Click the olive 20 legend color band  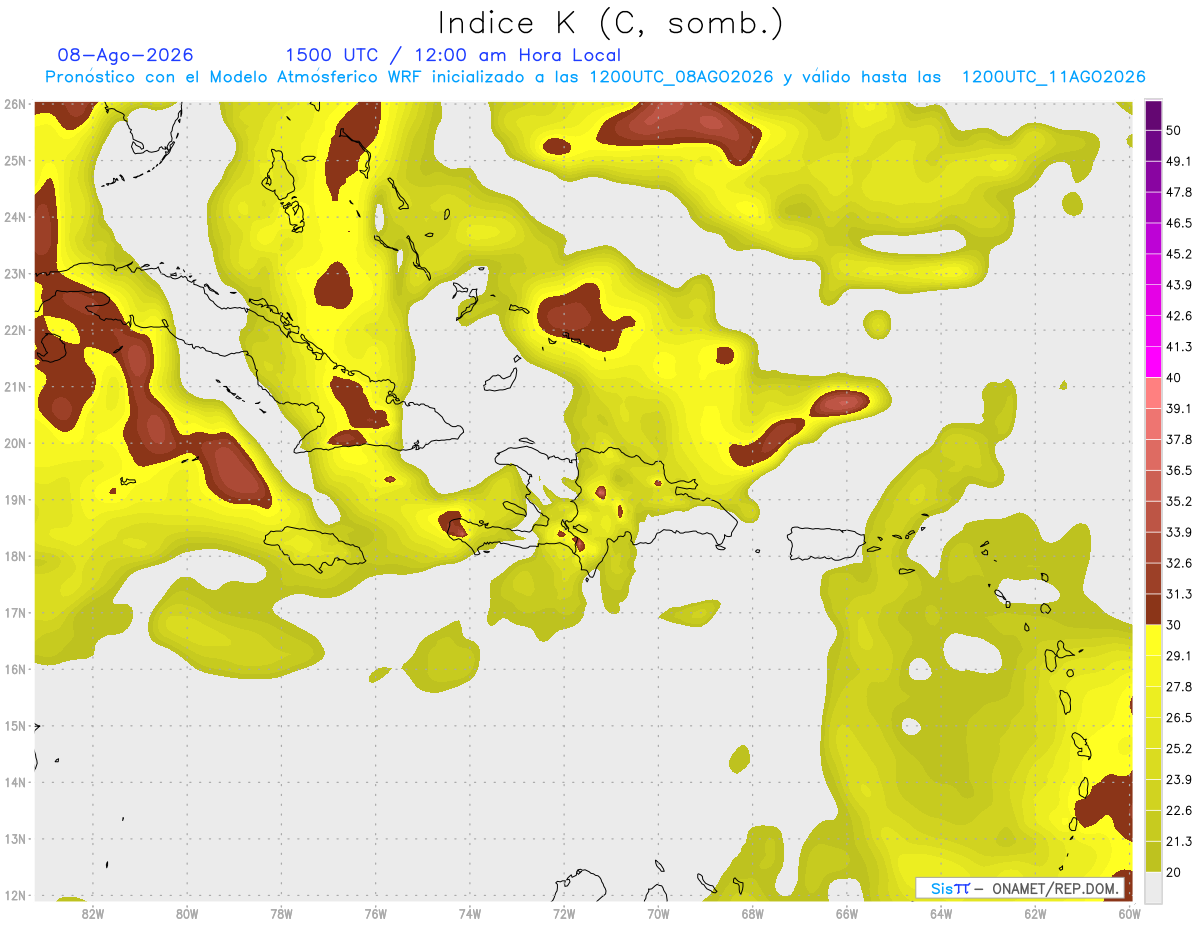[1153, 856]
